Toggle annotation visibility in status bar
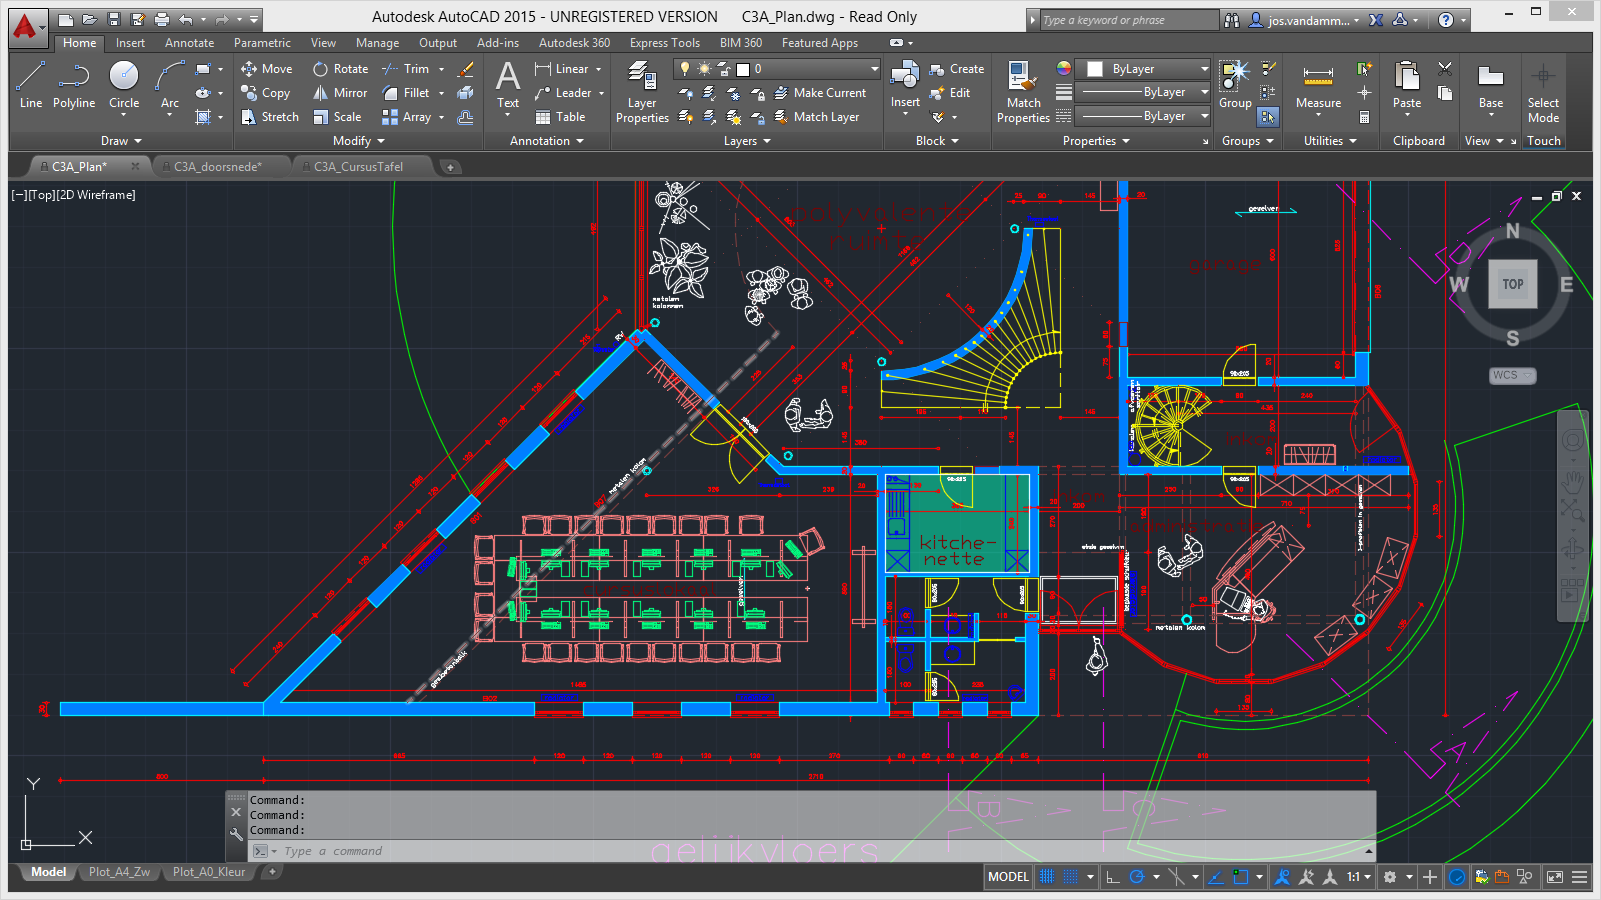Viewport: 1601px width, 900px height. pos(1282,877)
